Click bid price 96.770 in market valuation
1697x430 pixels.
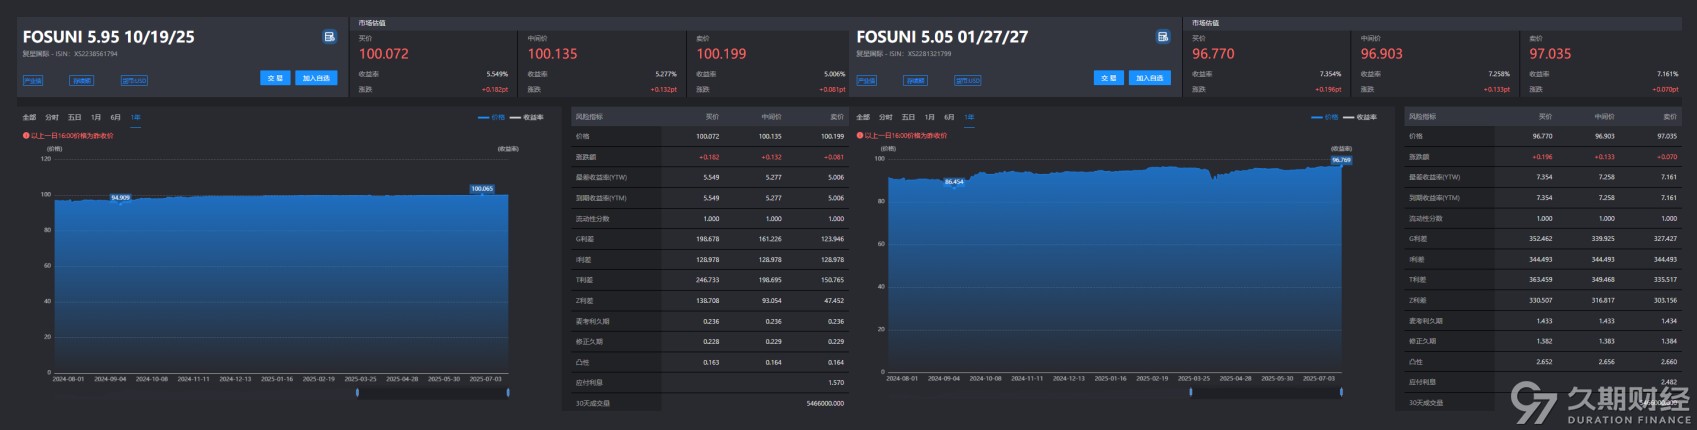pos(1214,54)
